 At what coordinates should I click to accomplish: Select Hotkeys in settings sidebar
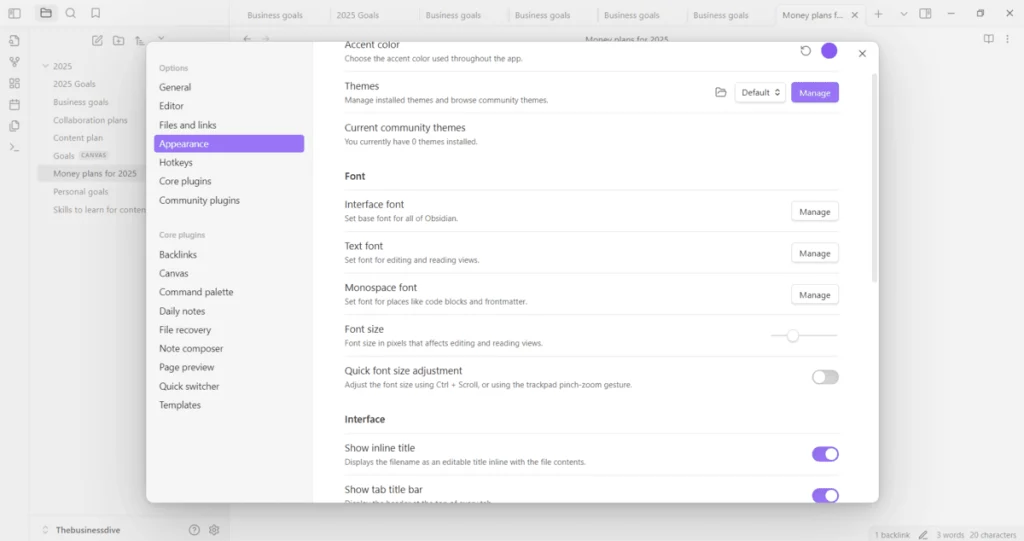coord(176,162)
